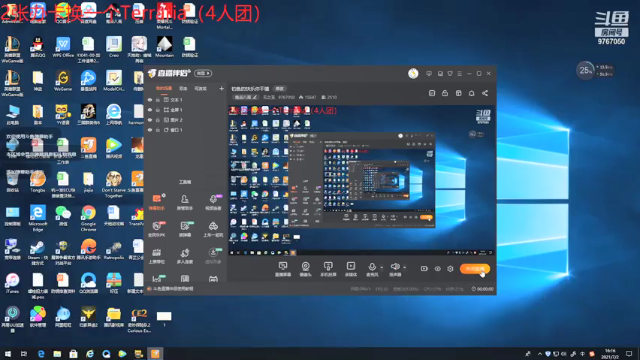Click the 00:00:00 live timer in status bar

click(x=483, y=289)
